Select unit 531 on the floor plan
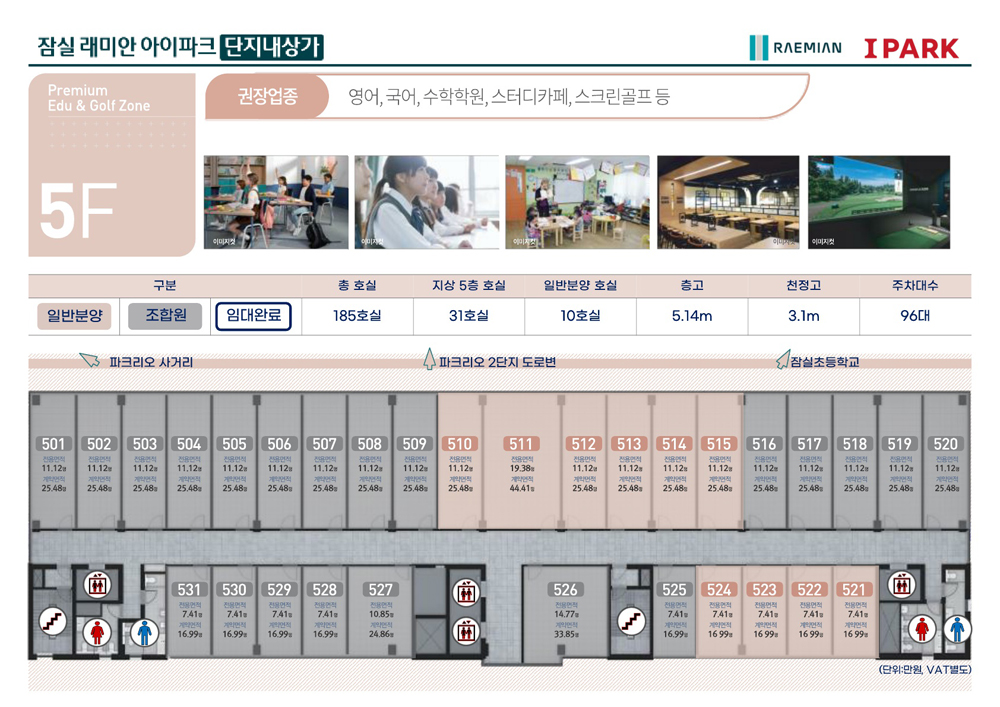Screen dimensions: 1000x707 pyautogui.click(x=189, y=612)
